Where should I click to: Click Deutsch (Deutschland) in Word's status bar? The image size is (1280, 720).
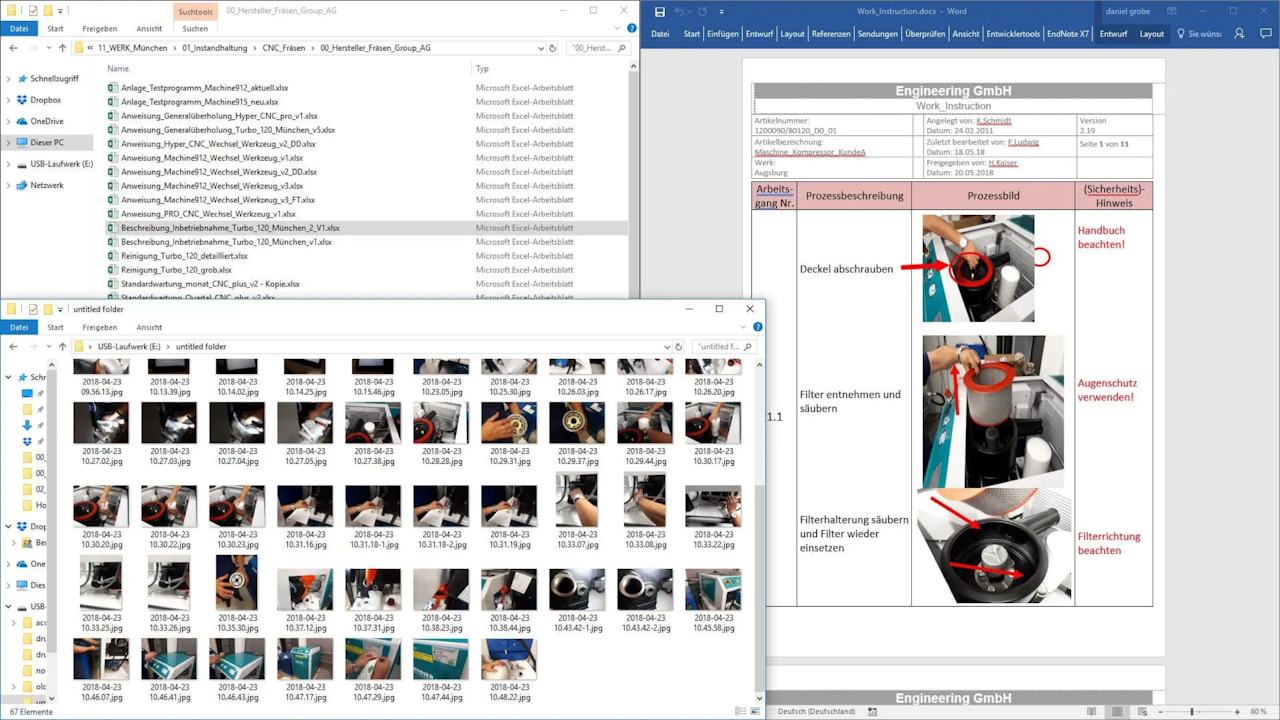point(817,711)
